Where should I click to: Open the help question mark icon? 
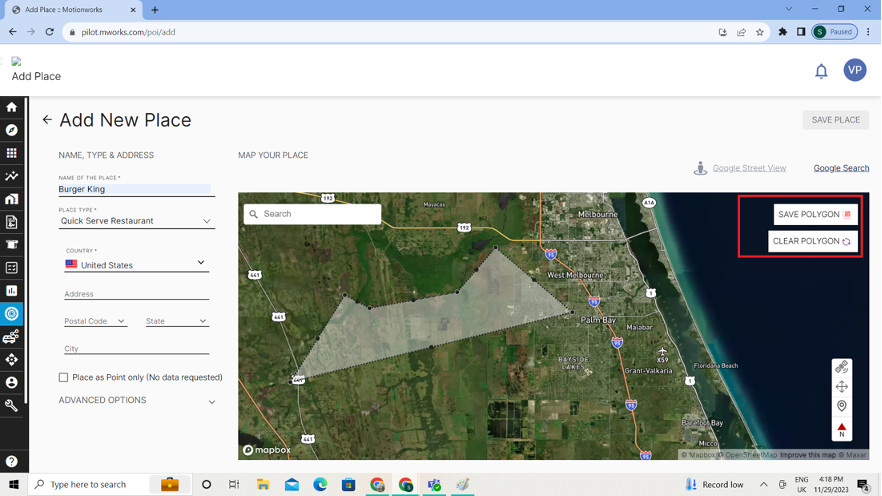11,461
